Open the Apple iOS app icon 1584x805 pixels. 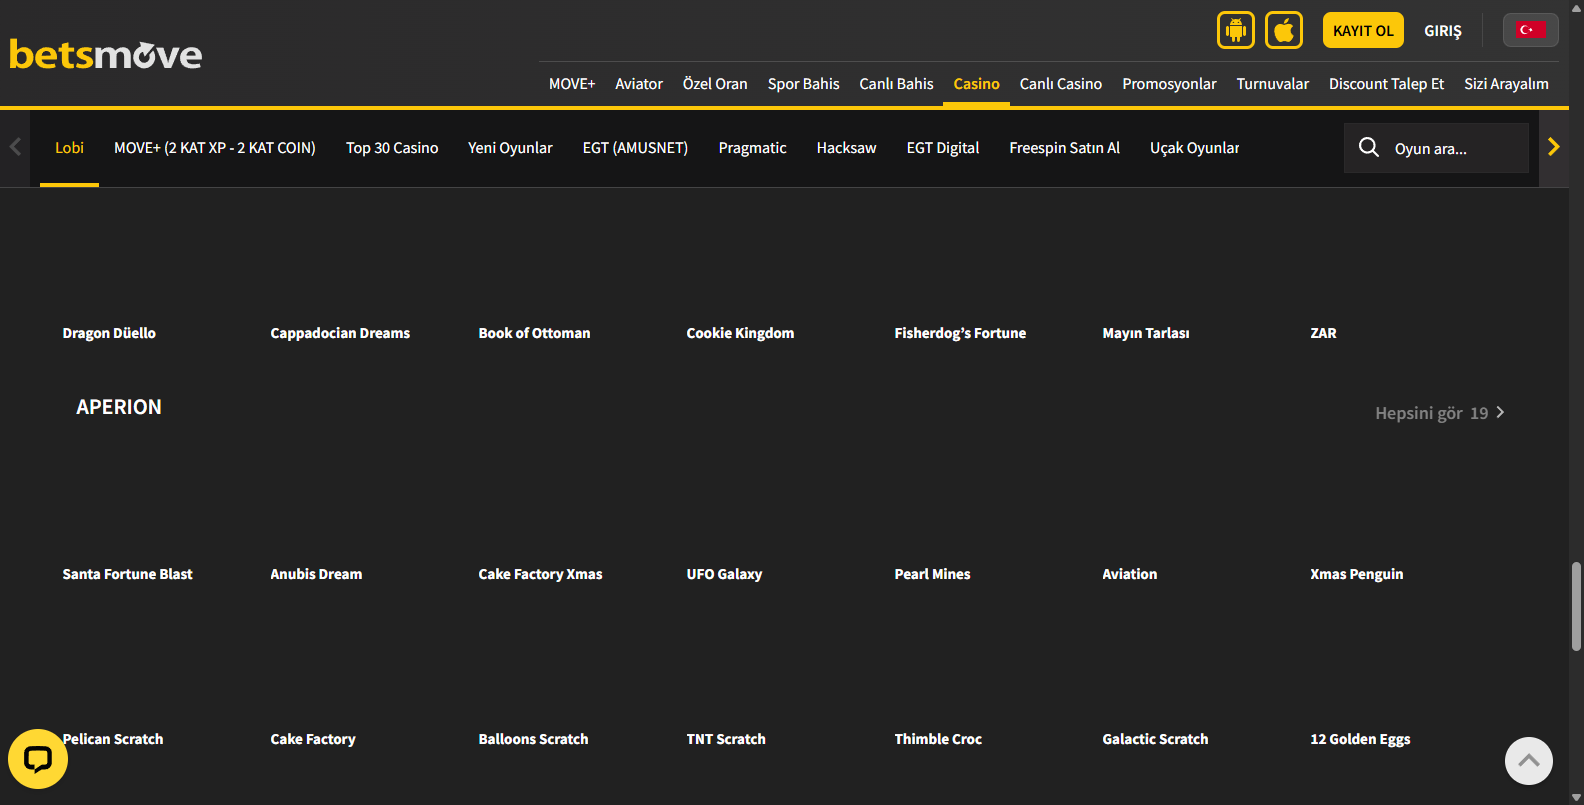click(1284, 30)
